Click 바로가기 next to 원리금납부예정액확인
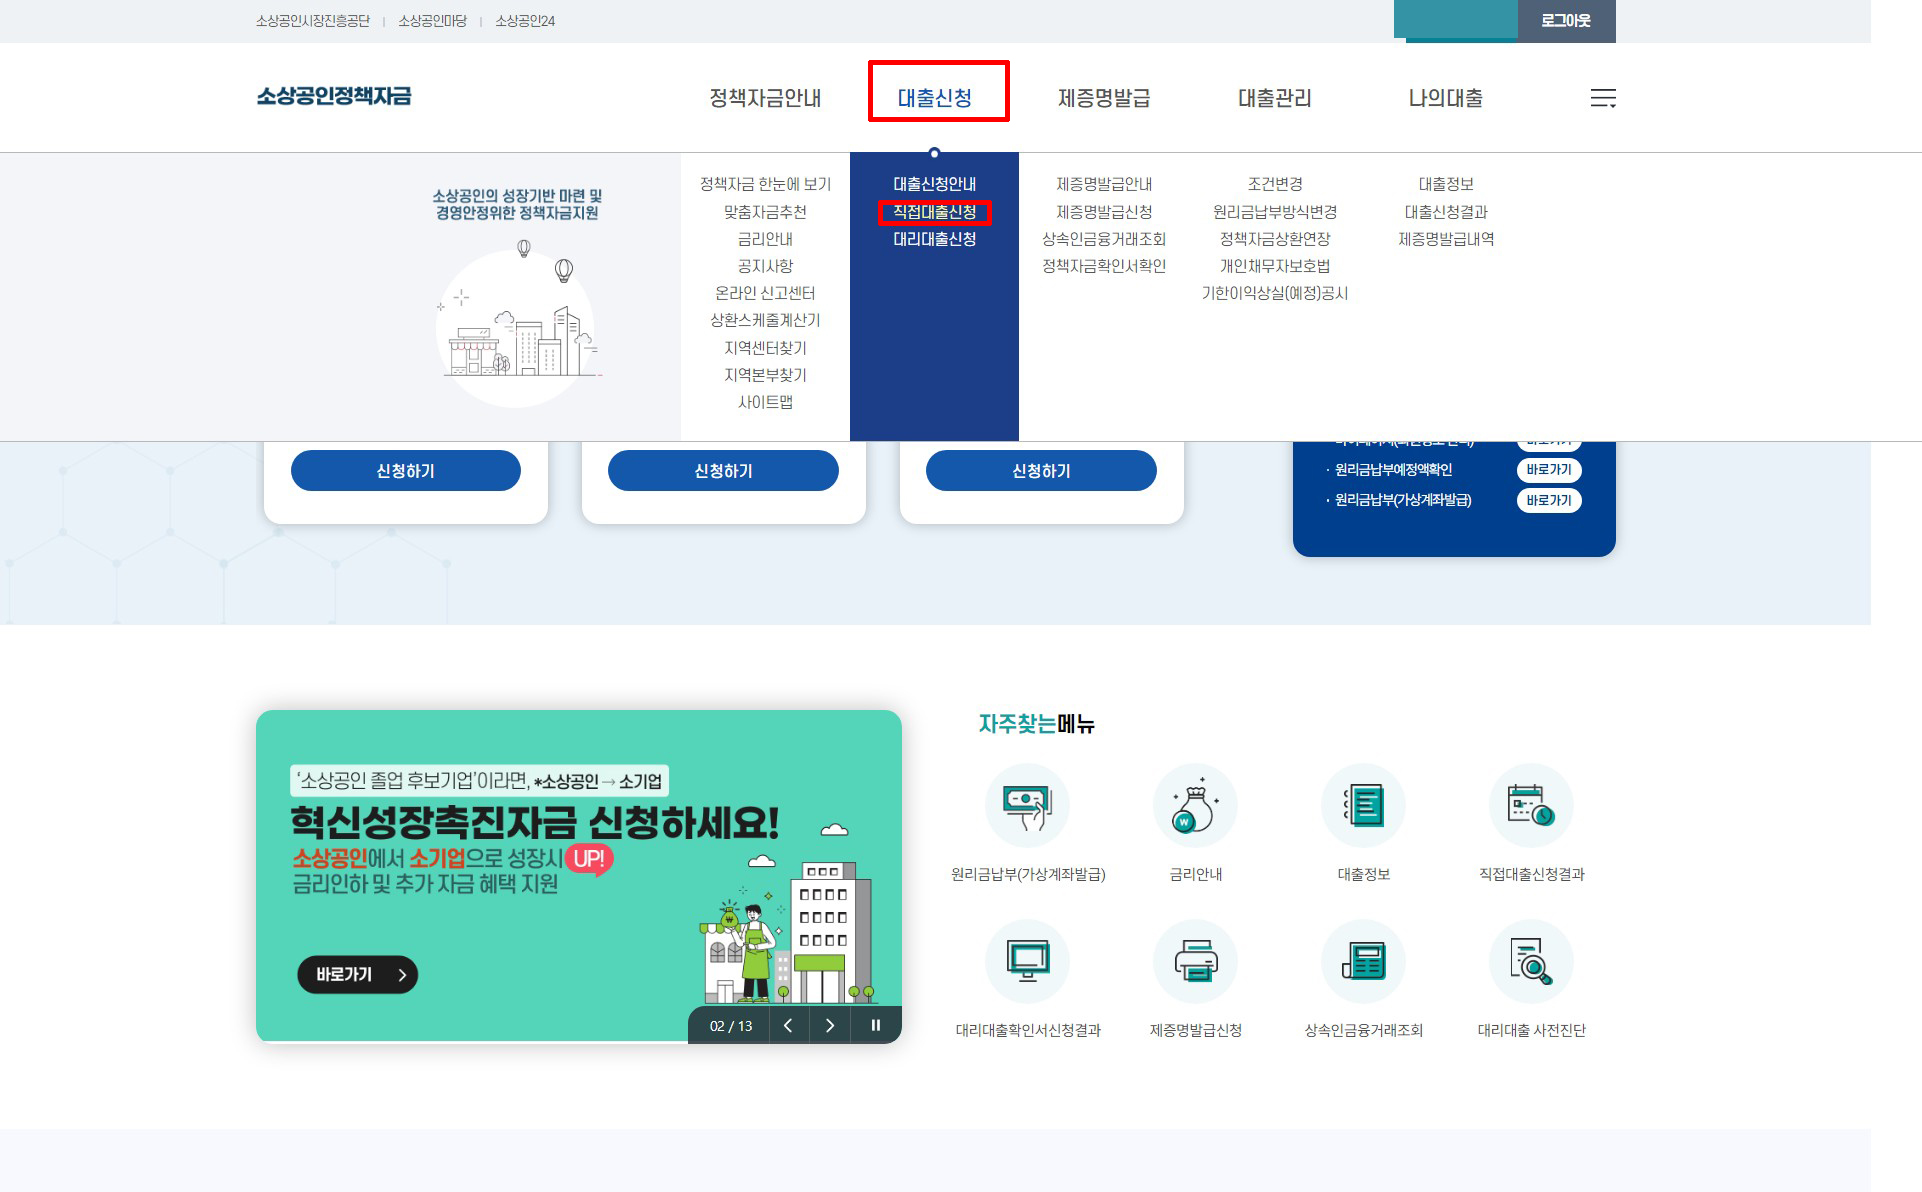Screen dimensions: 1922x1192 1548,470
